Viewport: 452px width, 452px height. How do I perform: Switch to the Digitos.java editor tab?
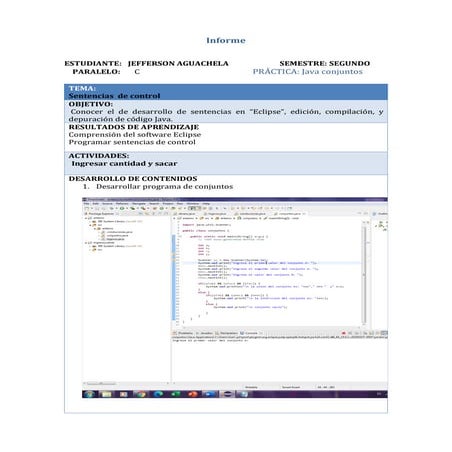point(215,214)
